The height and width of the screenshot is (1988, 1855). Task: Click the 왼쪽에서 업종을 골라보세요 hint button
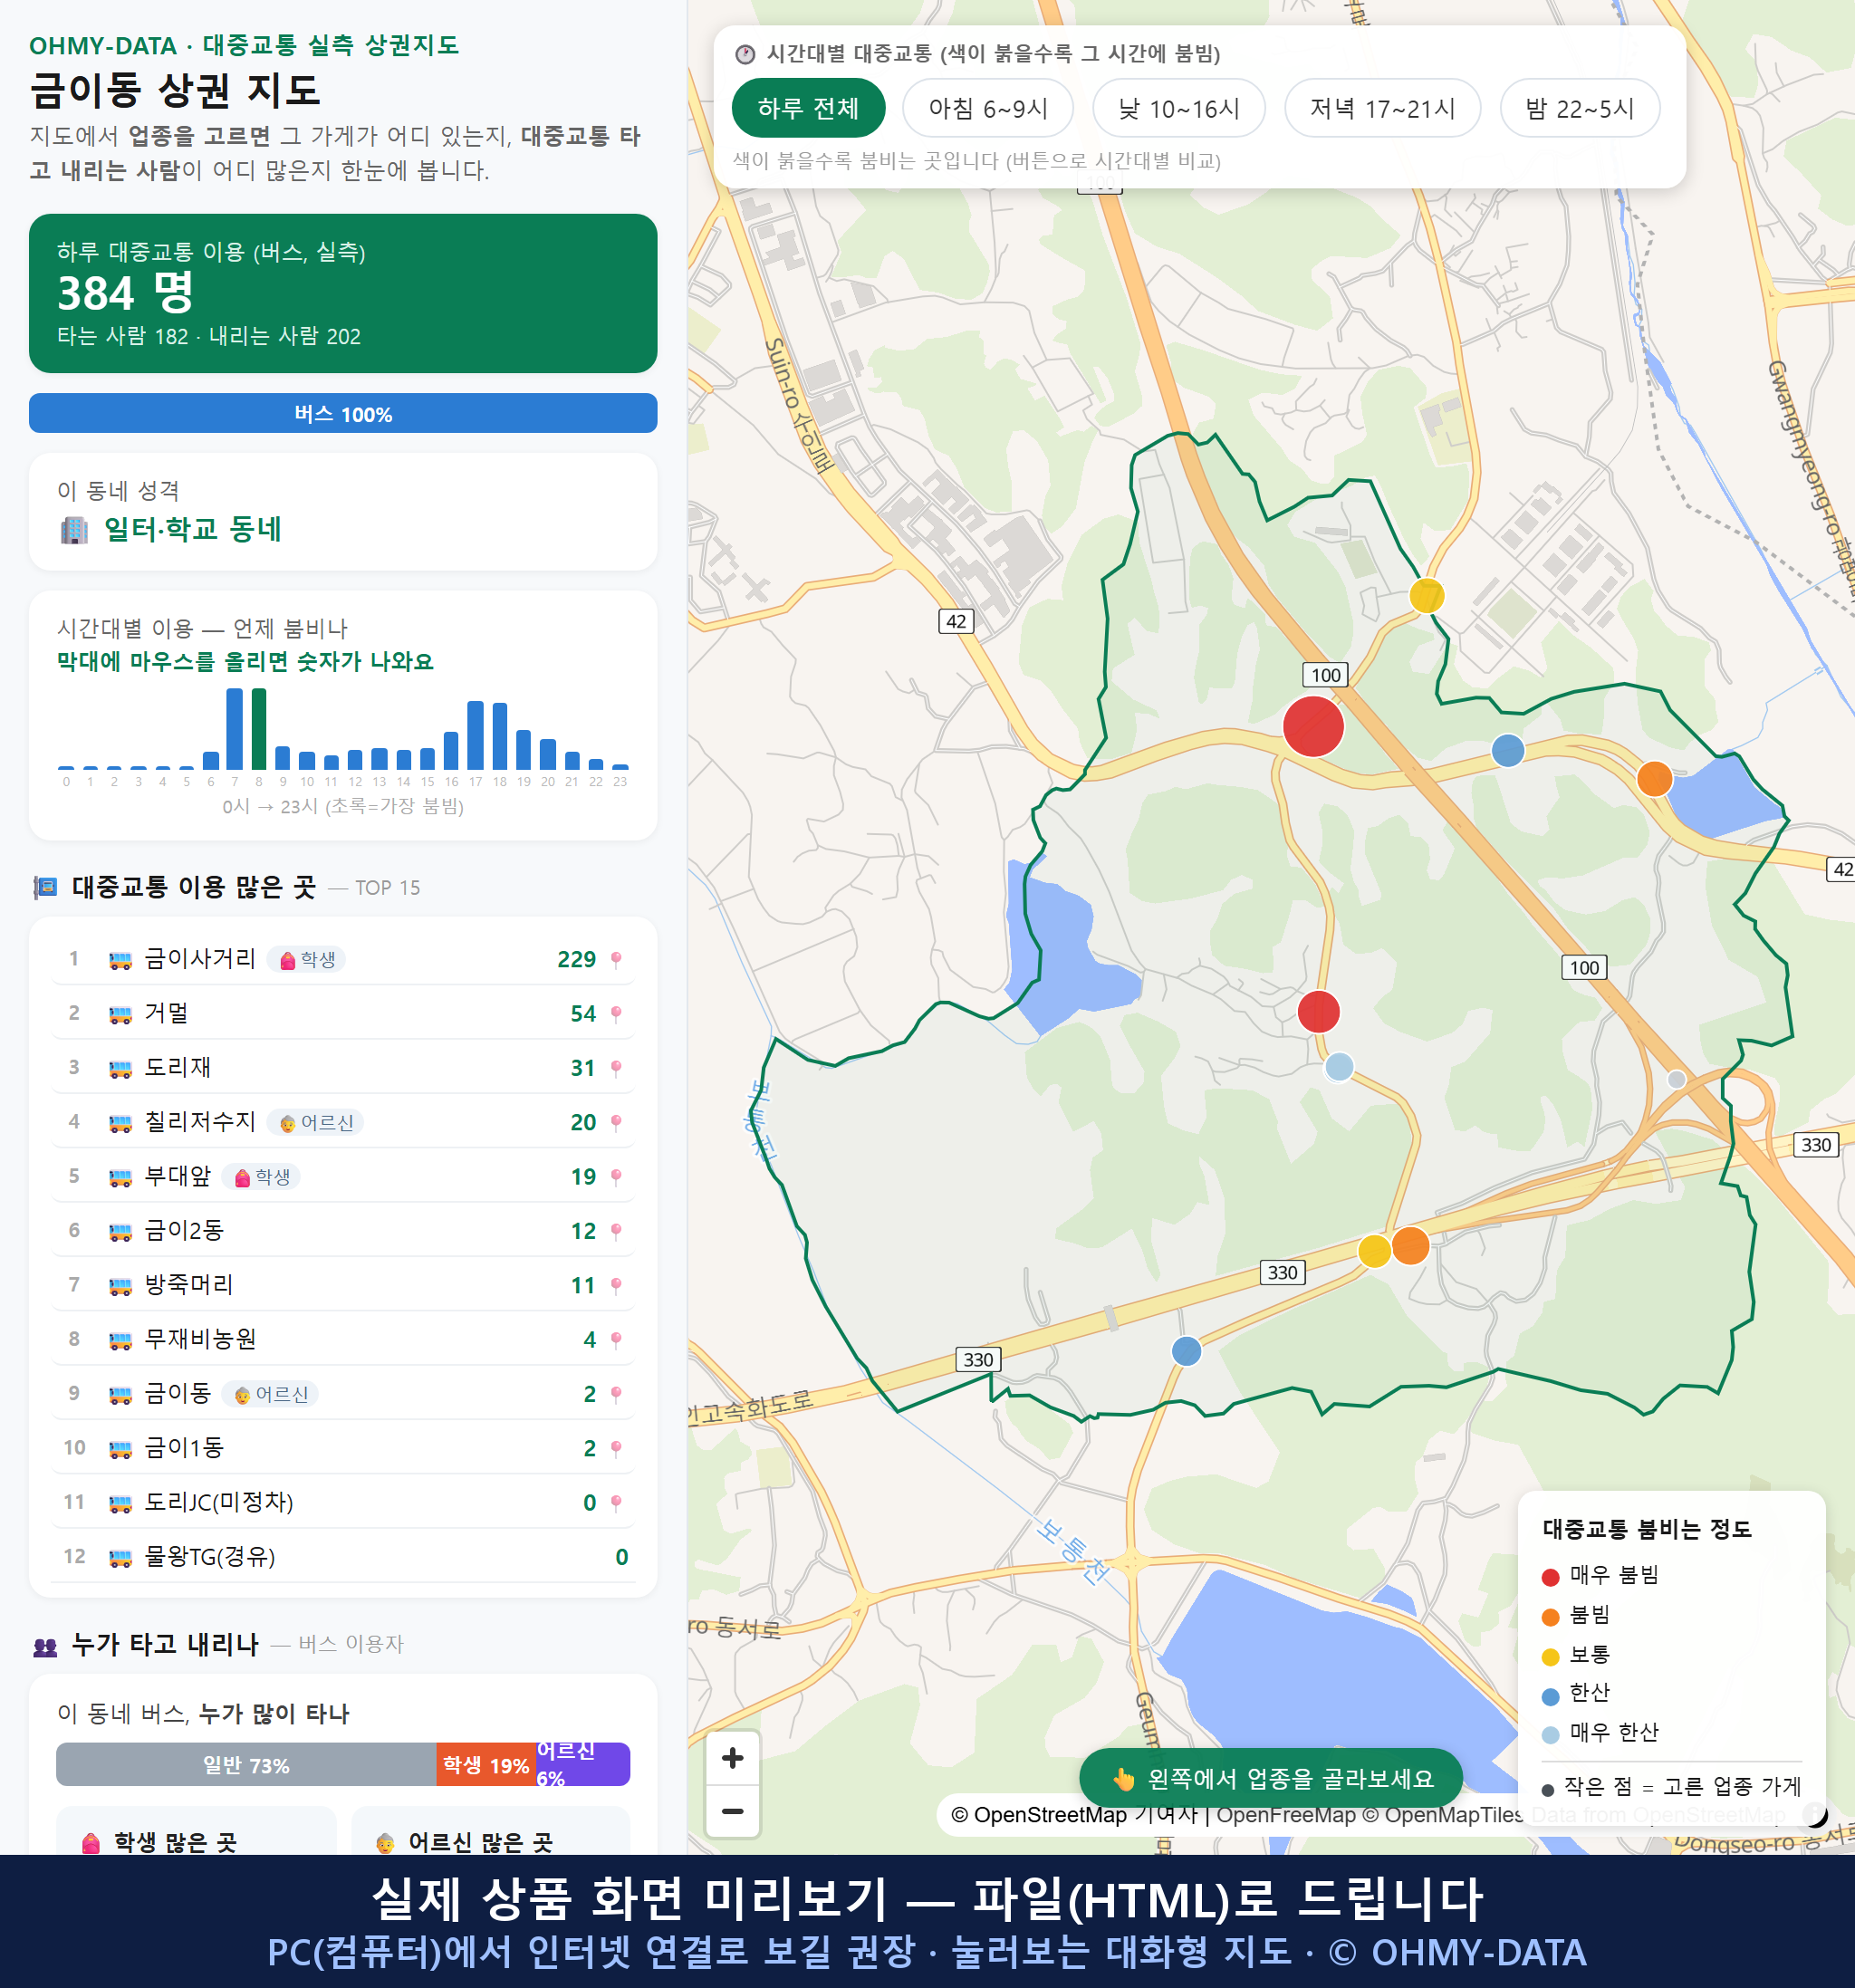tap(1270, 1778)
